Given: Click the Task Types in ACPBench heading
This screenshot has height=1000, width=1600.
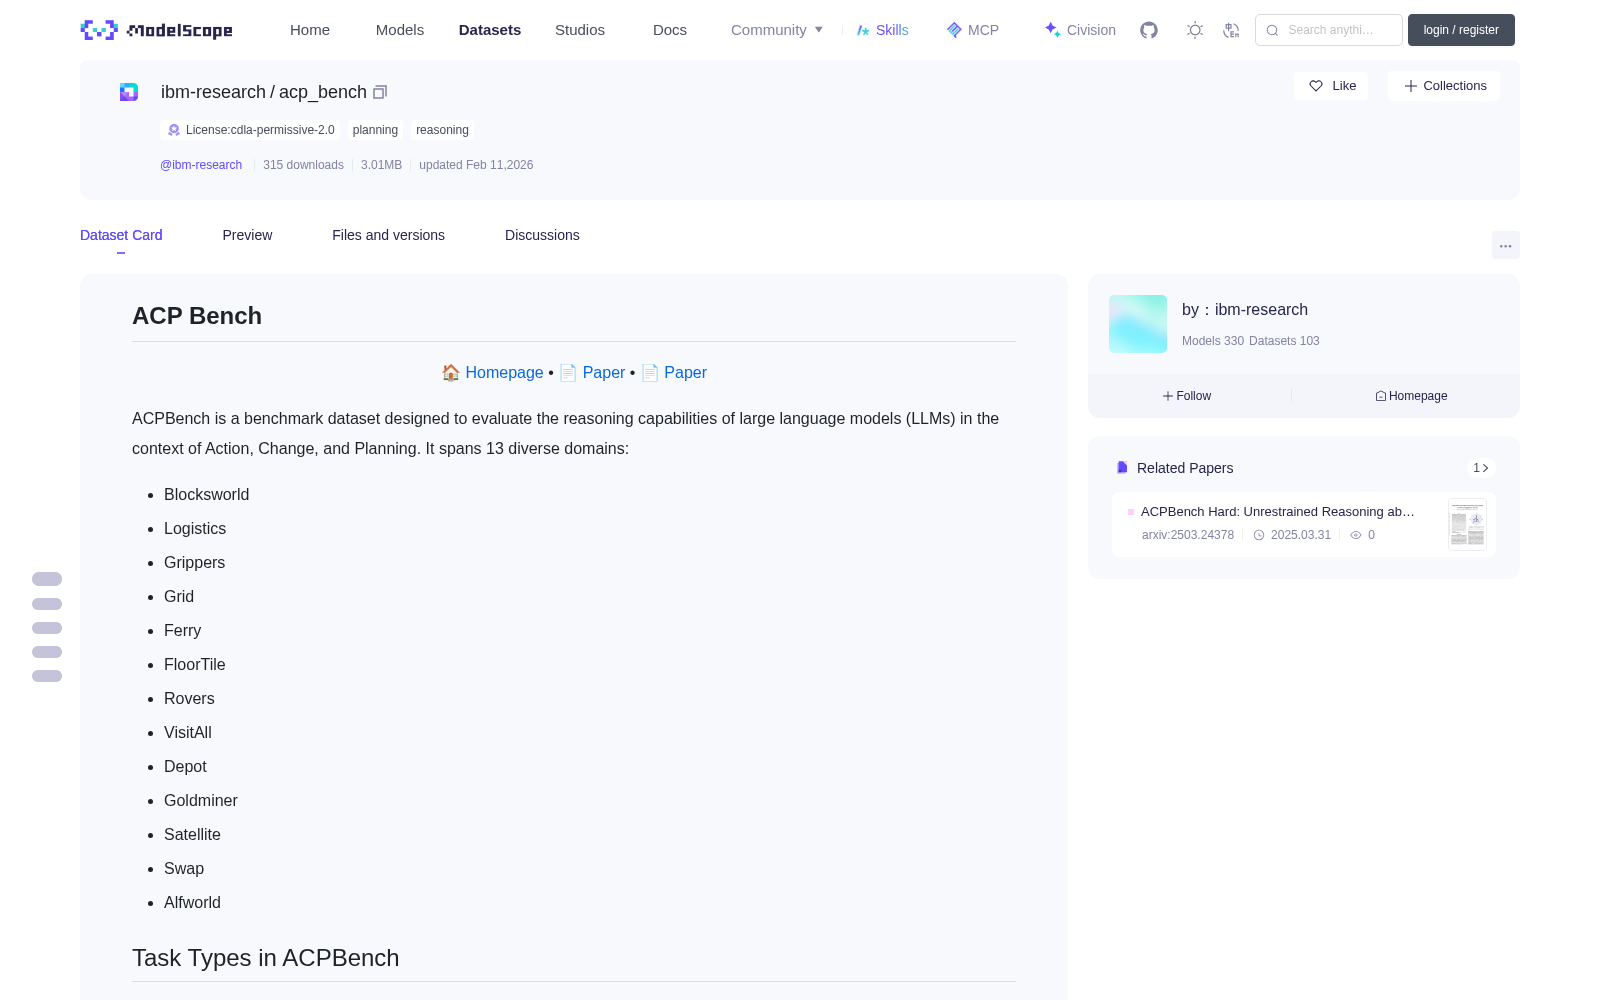Looking at the screenshot, I should pos(265,958).
